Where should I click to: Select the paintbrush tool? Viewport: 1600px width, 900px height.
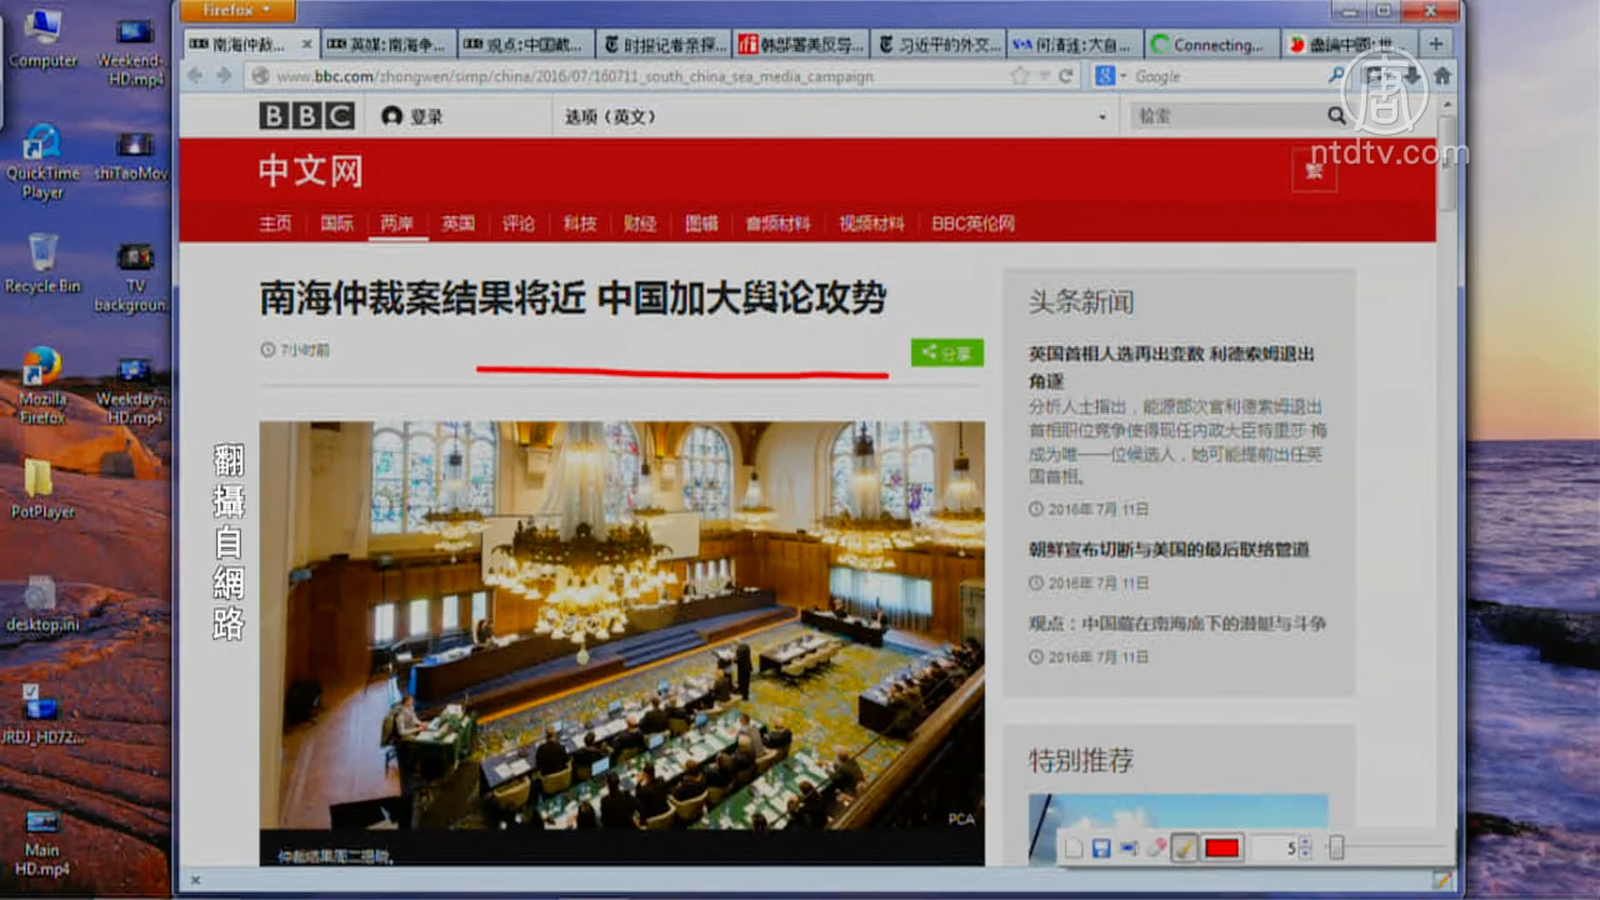[1184, 848]
